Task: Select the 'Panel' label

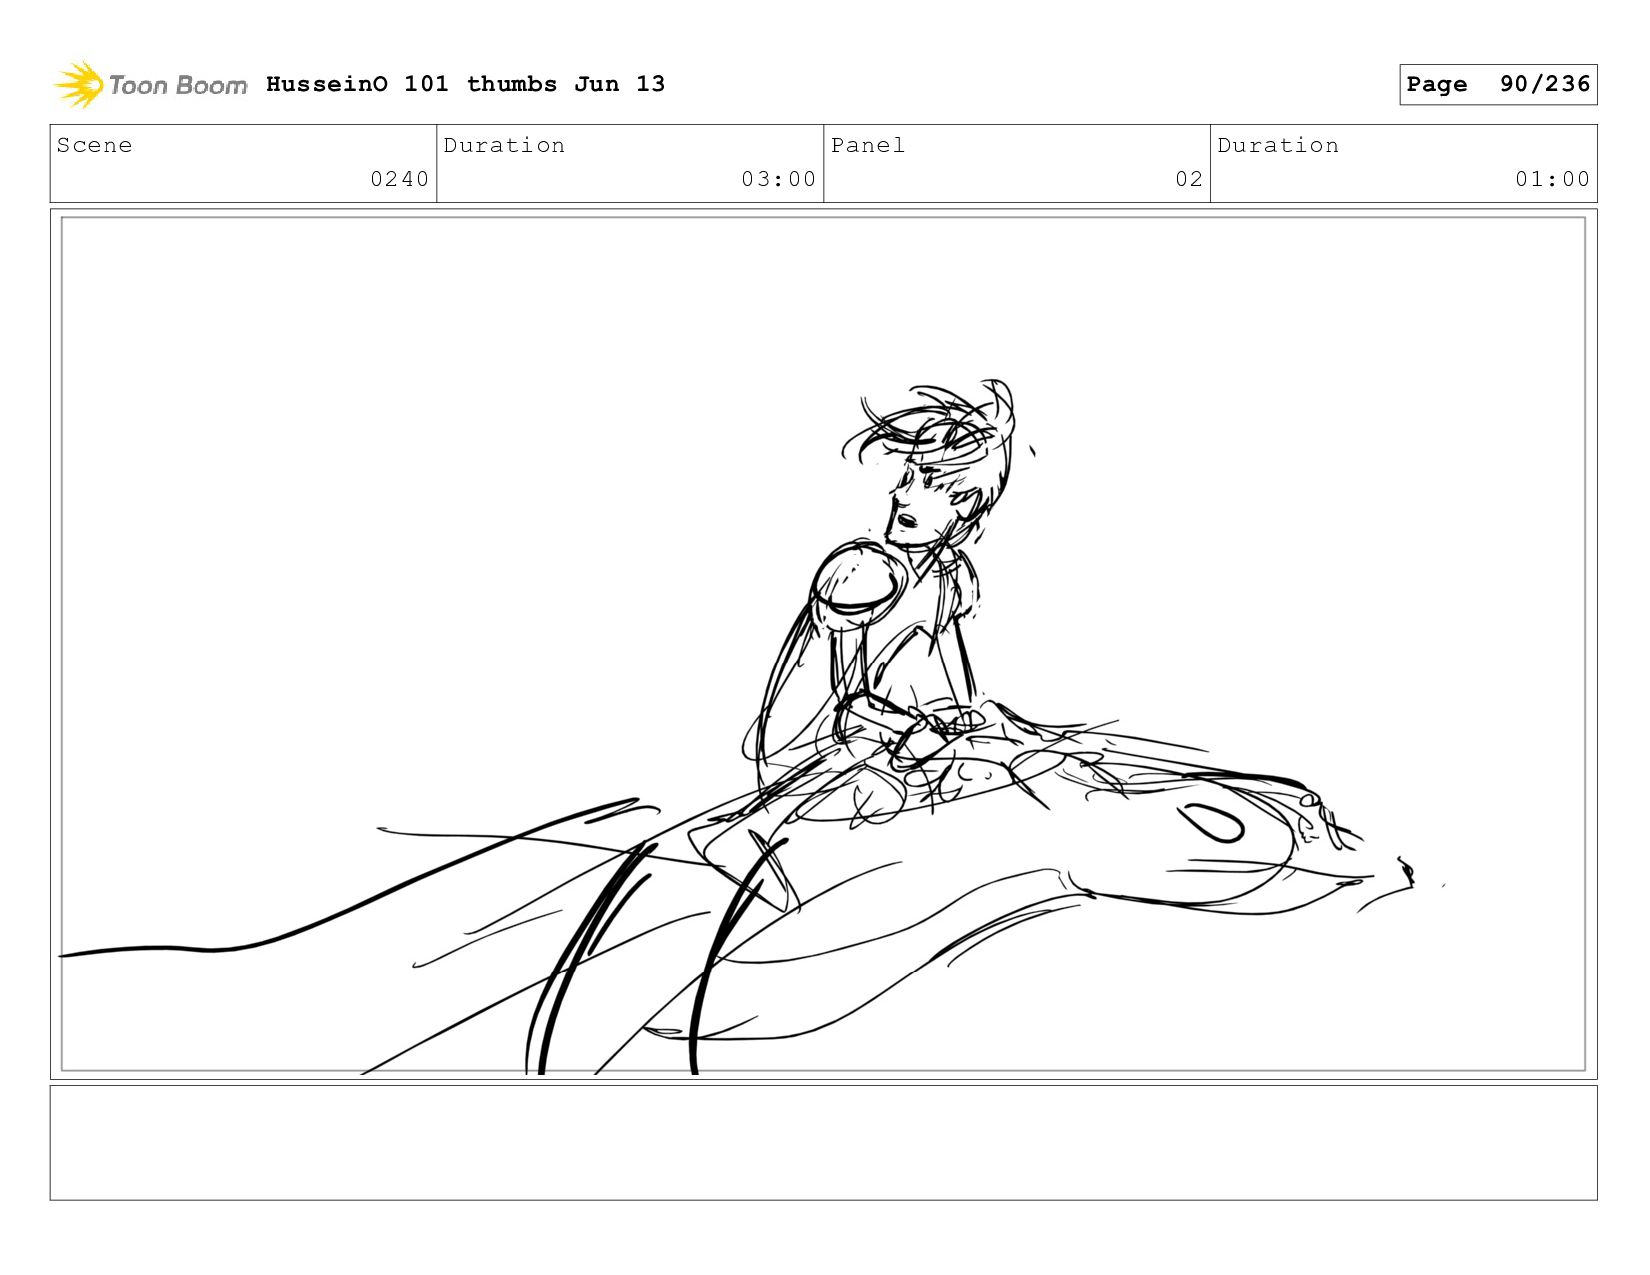Action: coord(867,145)
